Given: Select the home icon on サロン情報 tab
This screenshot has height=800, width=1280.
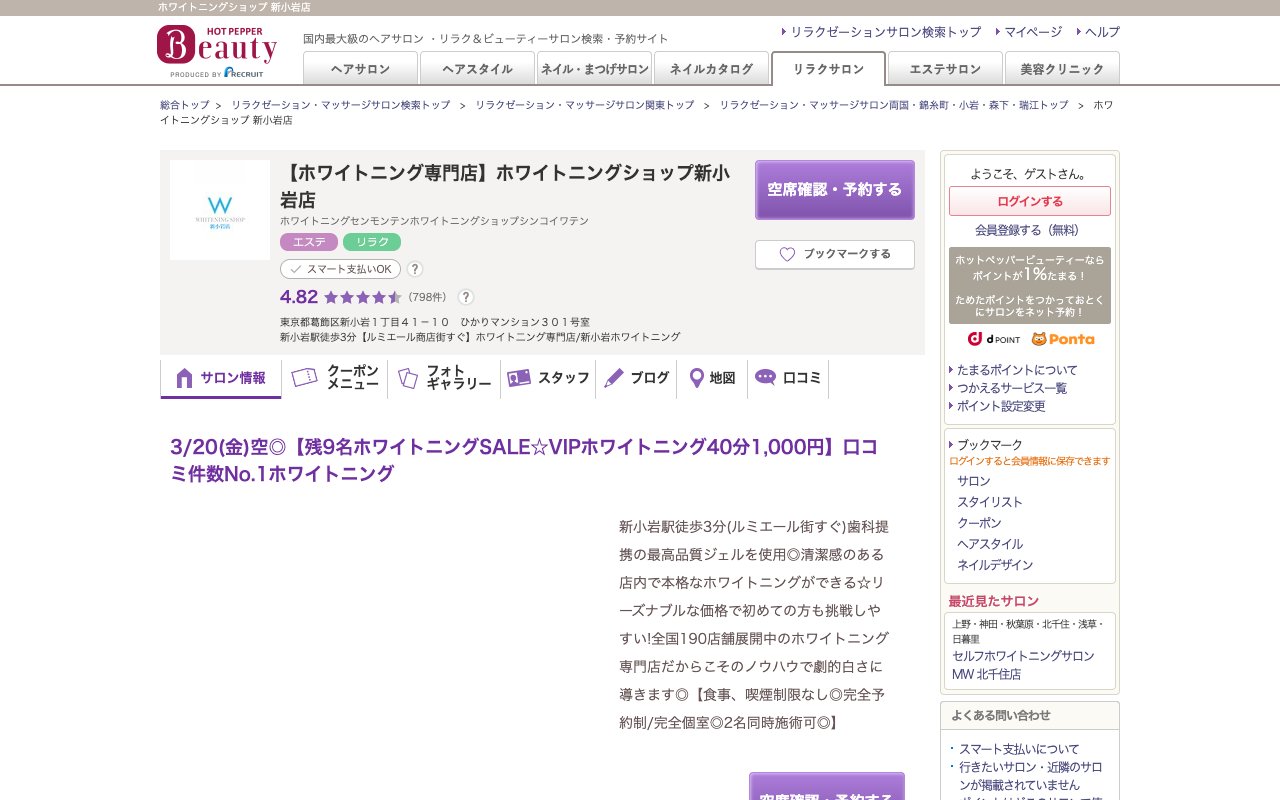Looking at the screenshot, I should [x=184, y=378].
